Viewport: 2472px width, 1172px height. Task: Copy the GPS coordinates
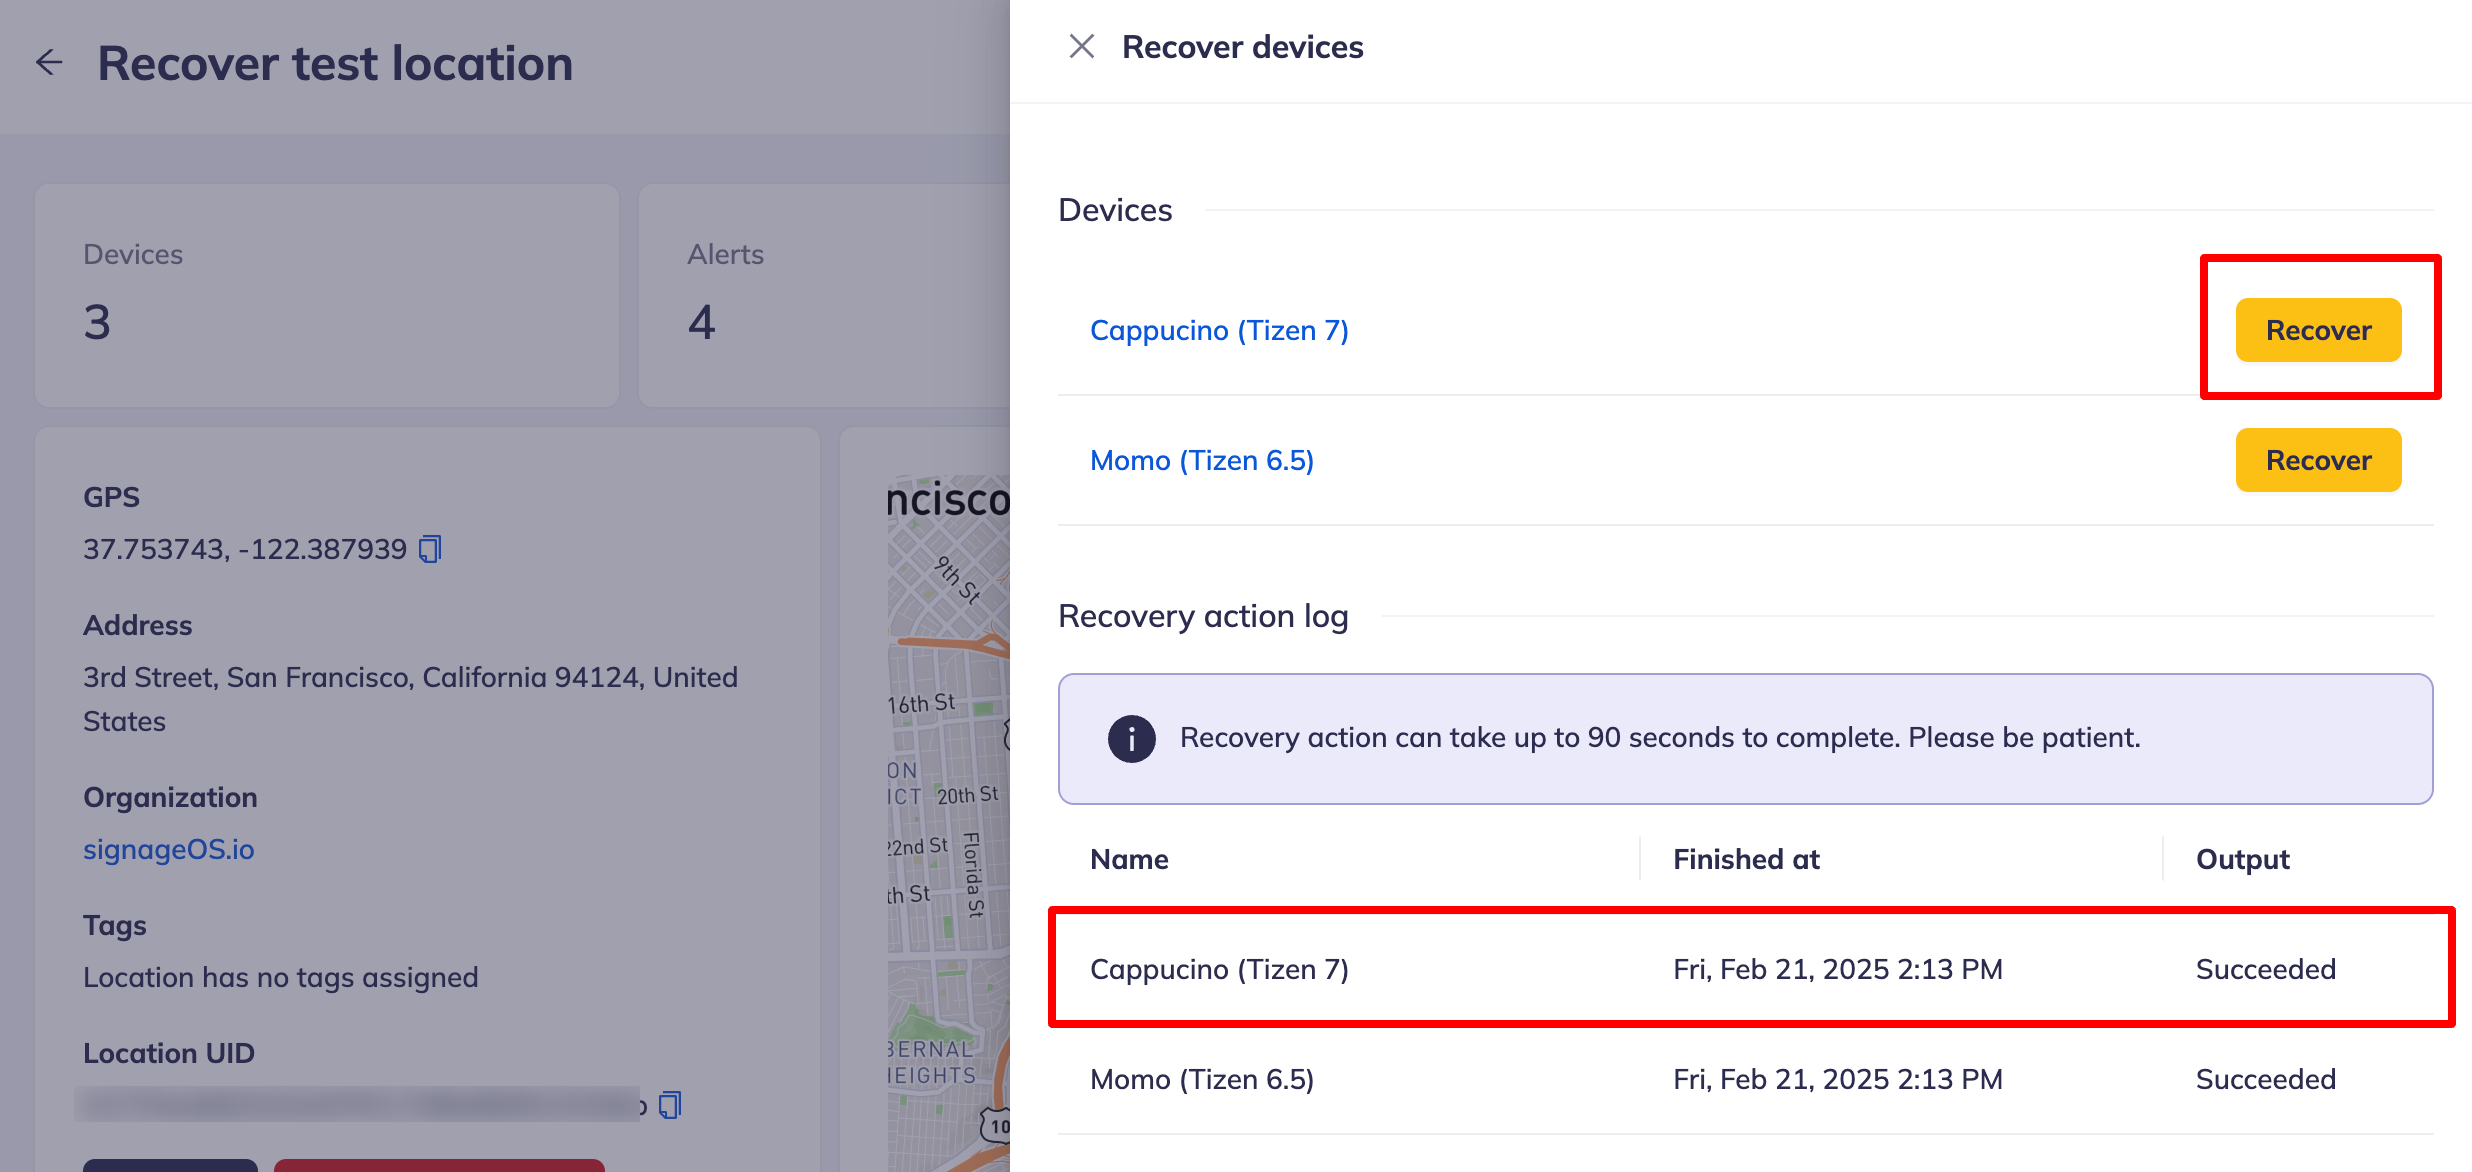tap(430, 549)
